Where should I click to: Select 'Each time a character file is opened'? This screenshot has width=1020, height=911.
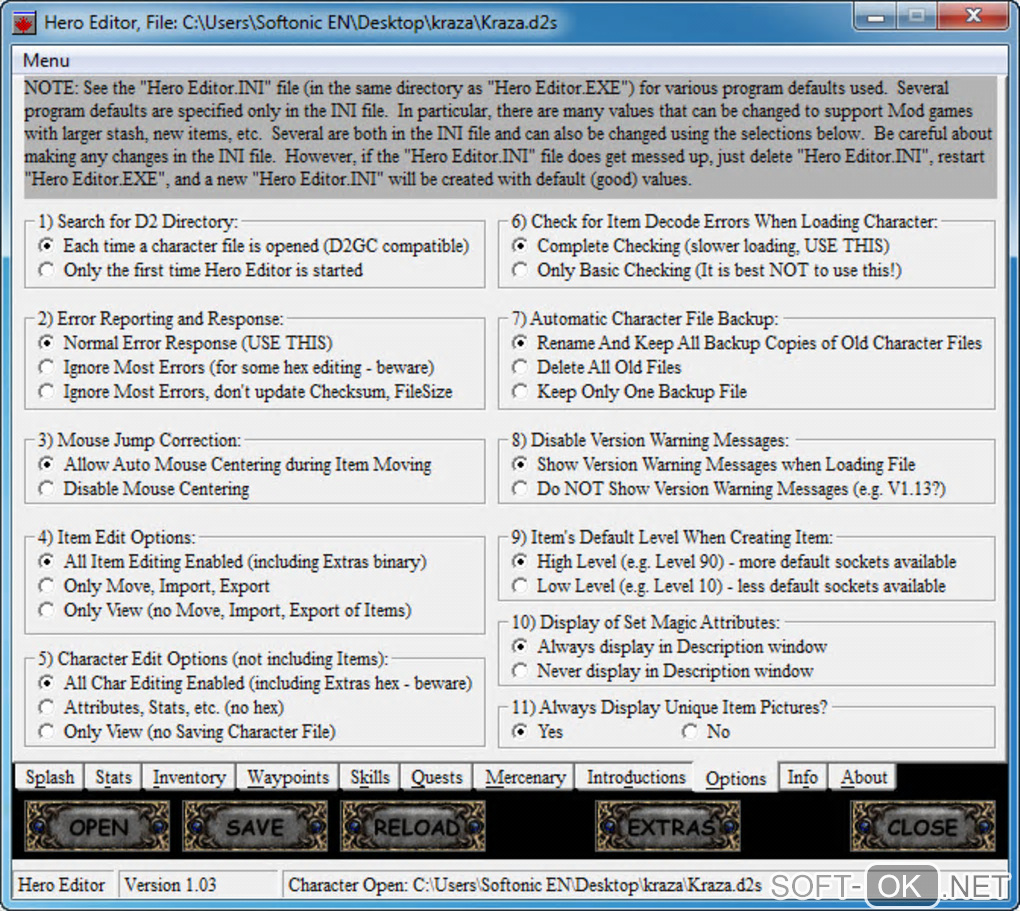point(254,246)
